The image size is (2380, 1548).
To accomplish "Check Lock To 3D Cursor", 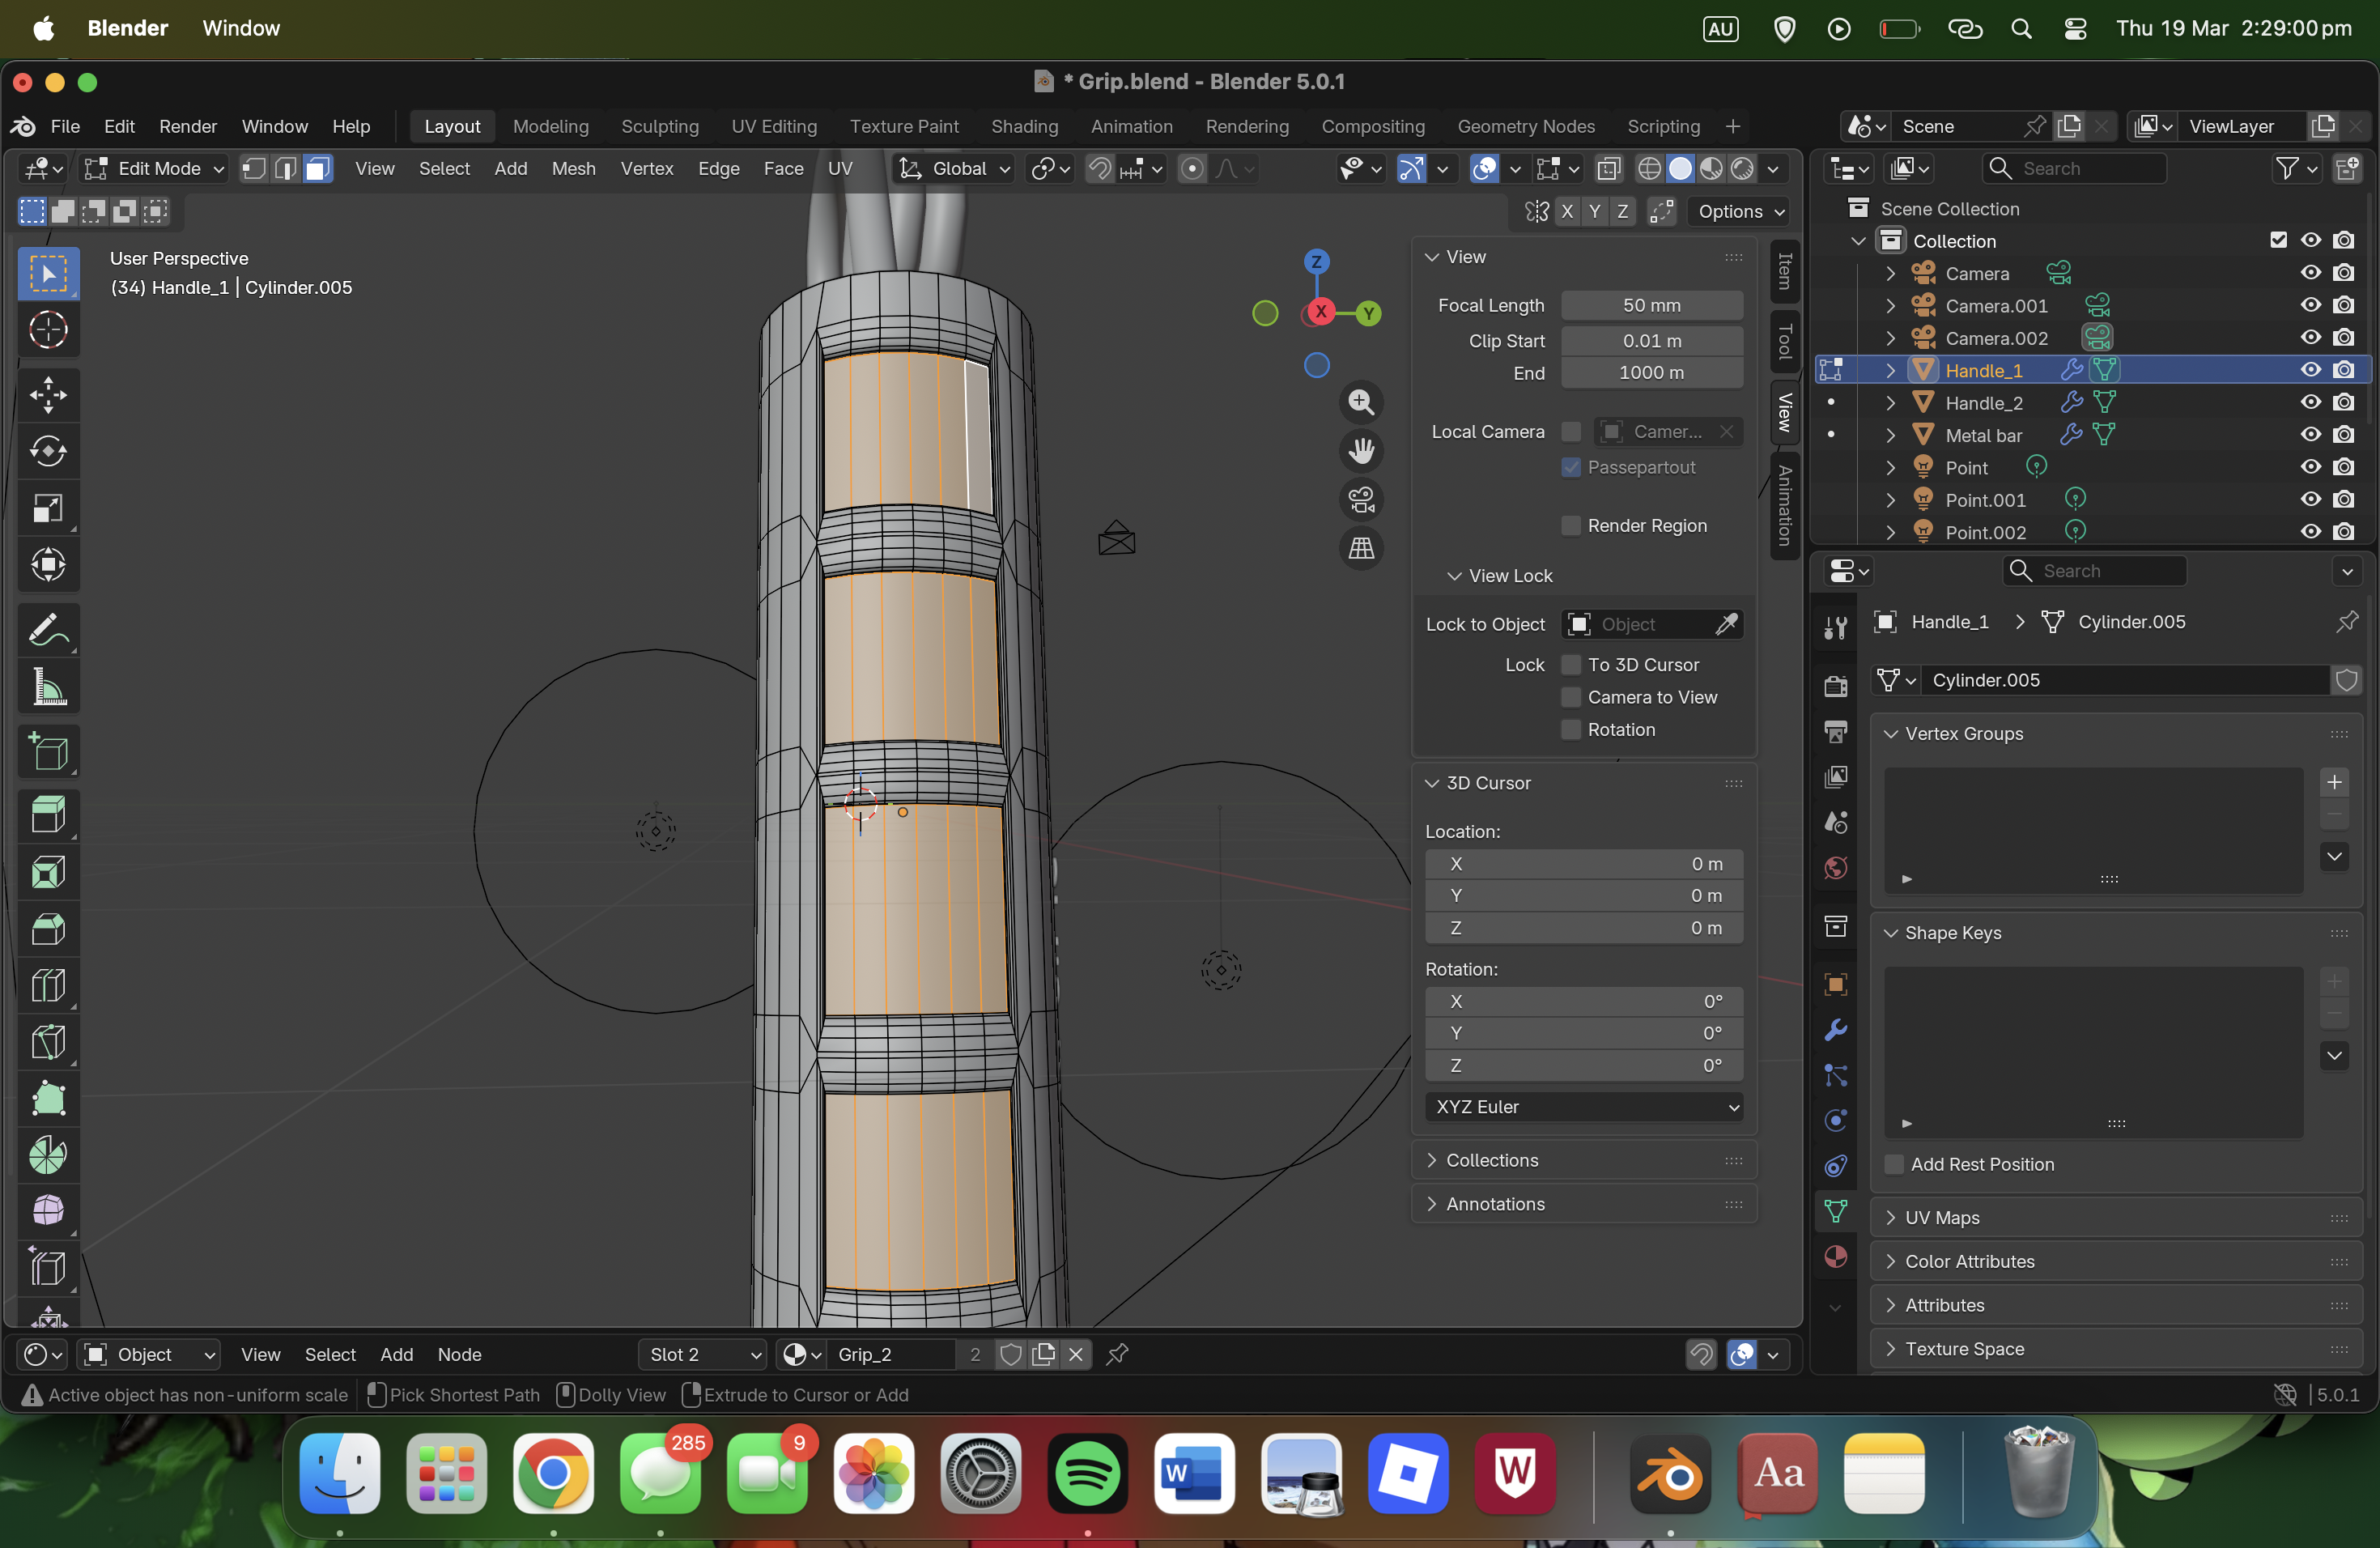I will point(1571,665).
